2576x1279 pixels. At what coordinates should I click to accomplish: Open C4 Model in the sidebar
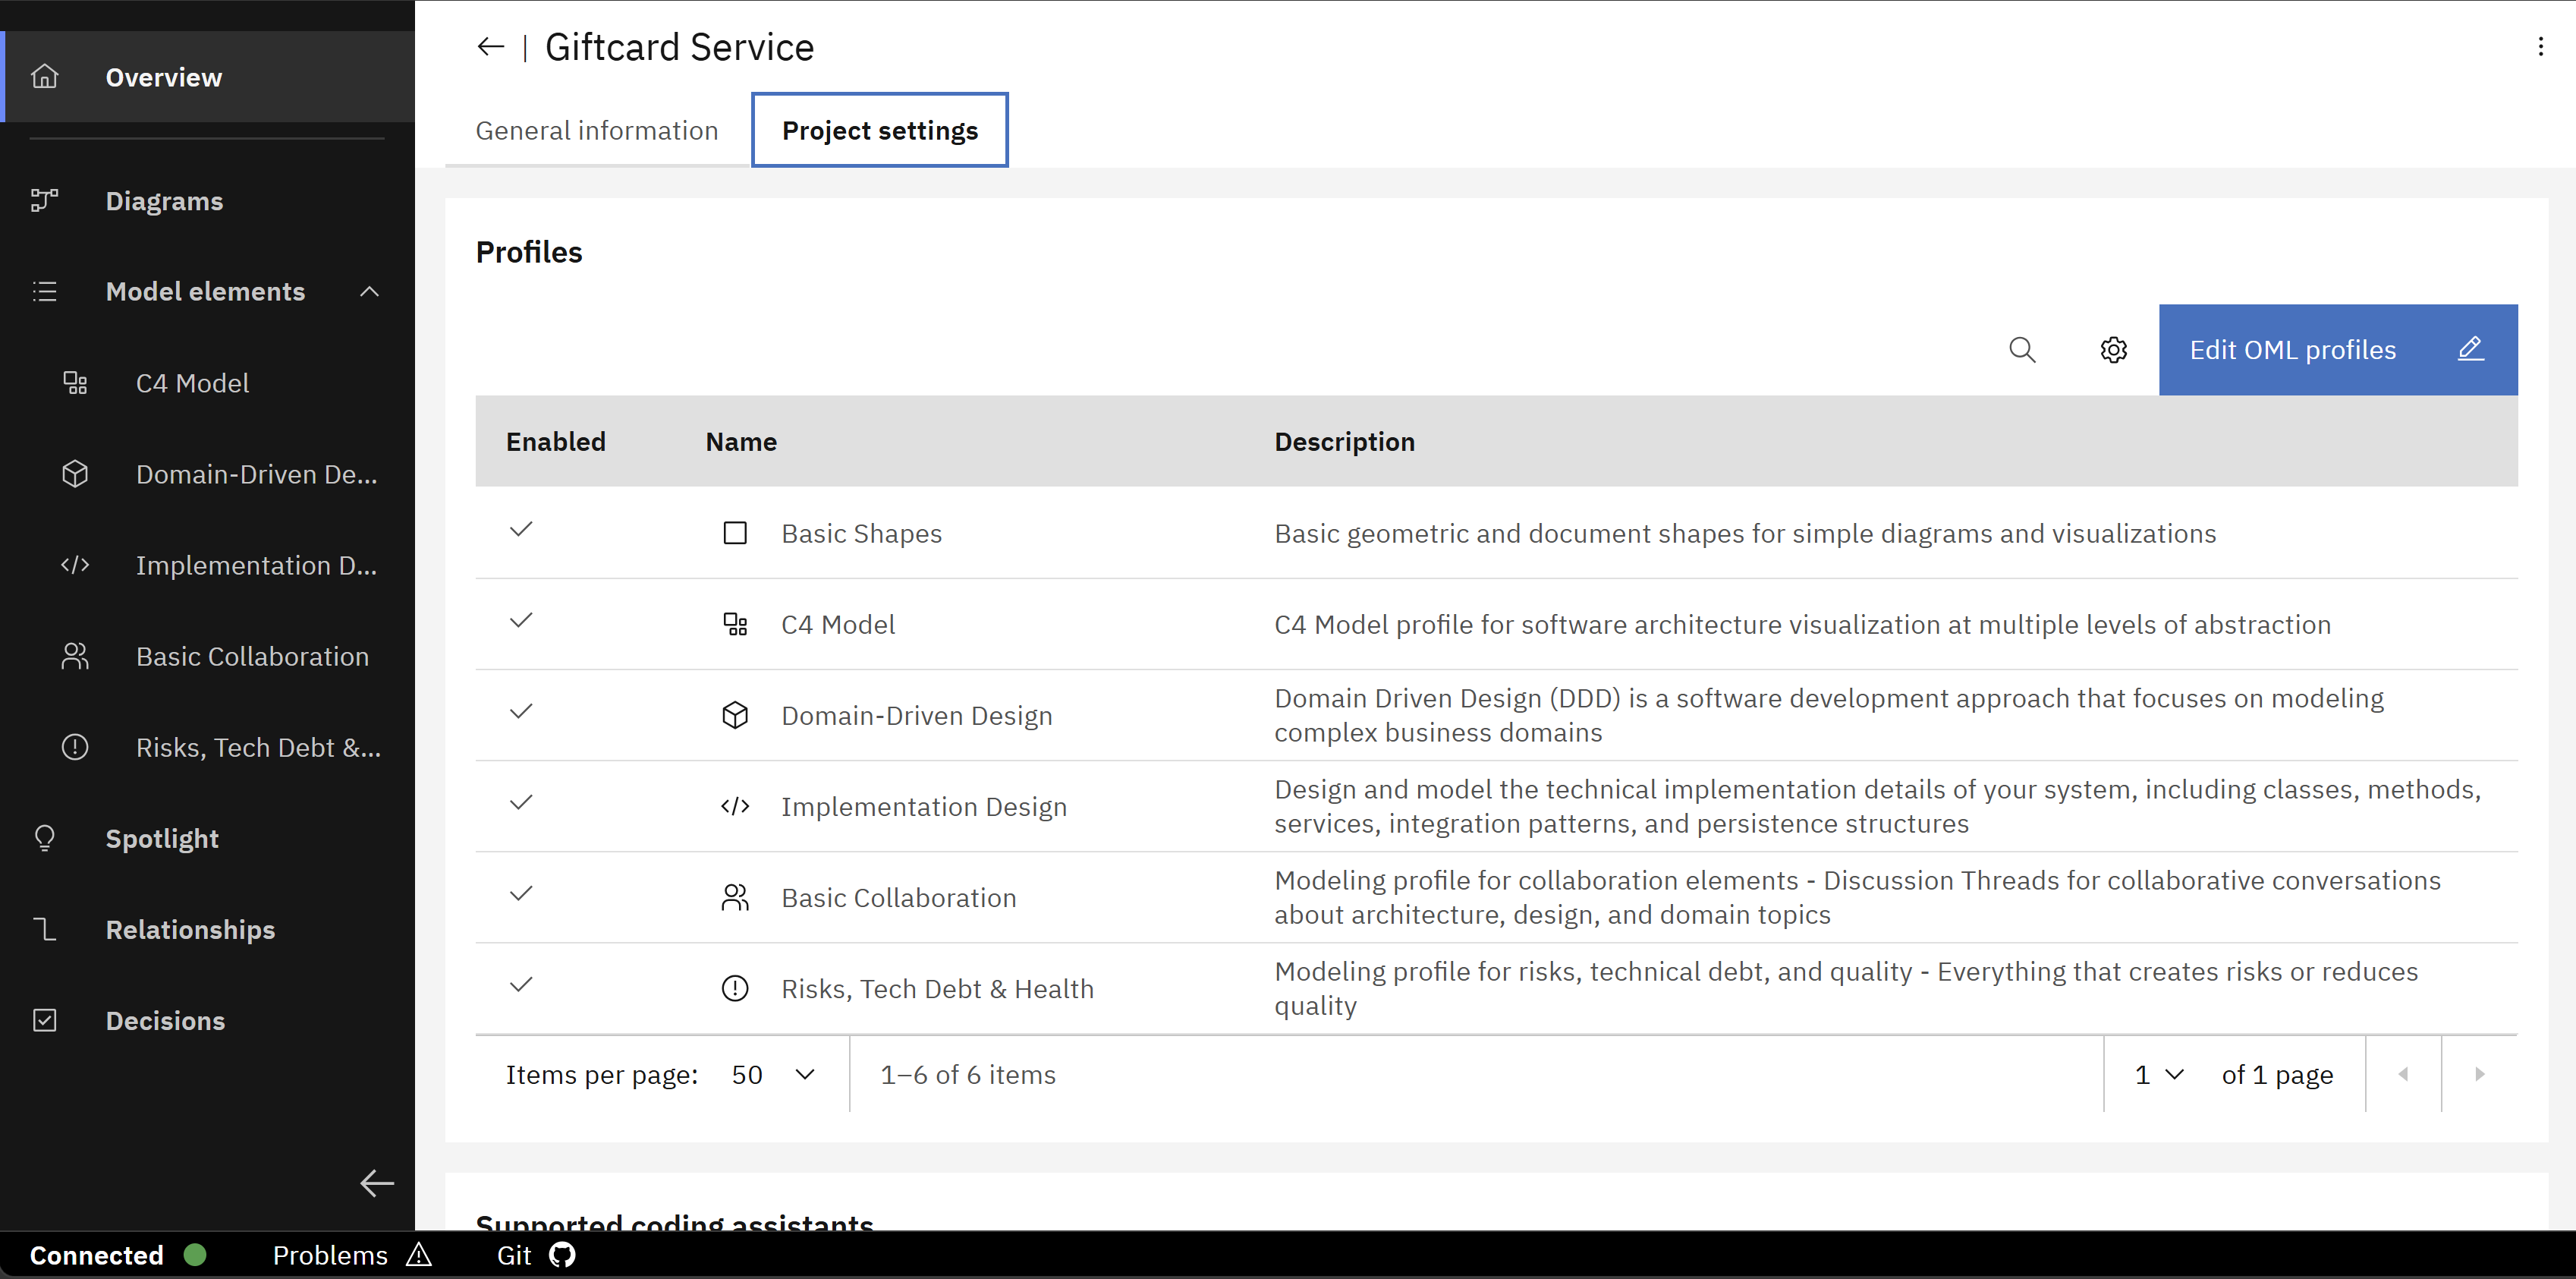click(207, 382)
